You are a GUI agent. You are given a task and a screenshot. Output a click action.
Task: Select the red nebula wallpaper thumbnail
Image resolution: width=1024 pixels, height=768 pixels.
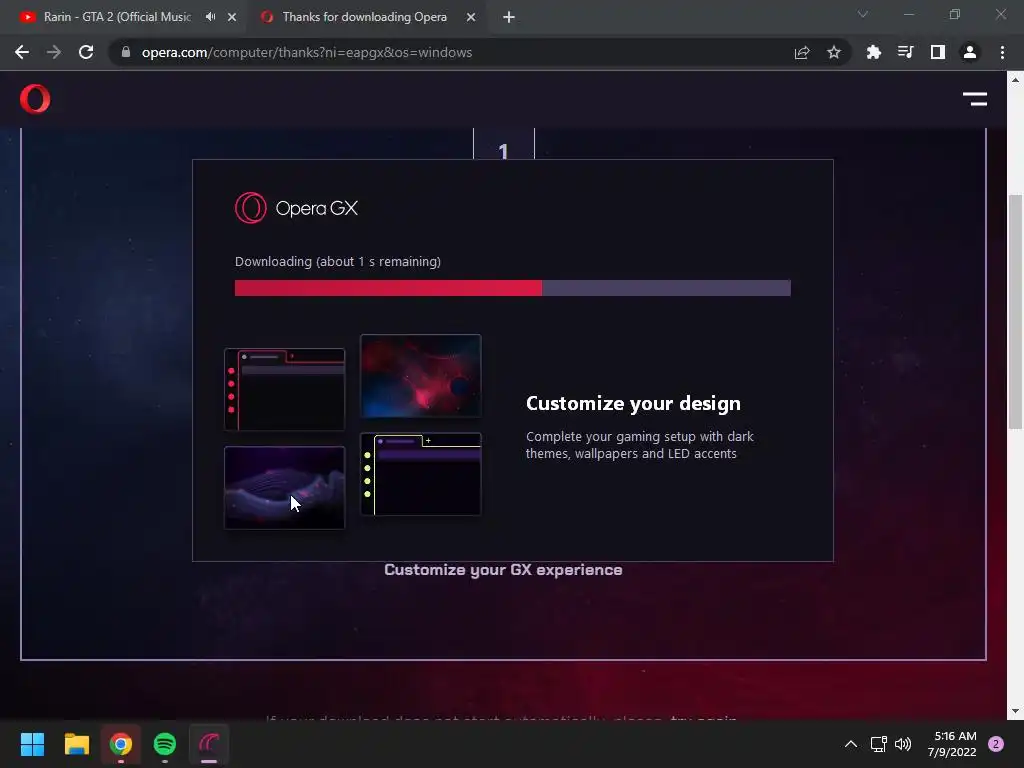pos(421,376)
